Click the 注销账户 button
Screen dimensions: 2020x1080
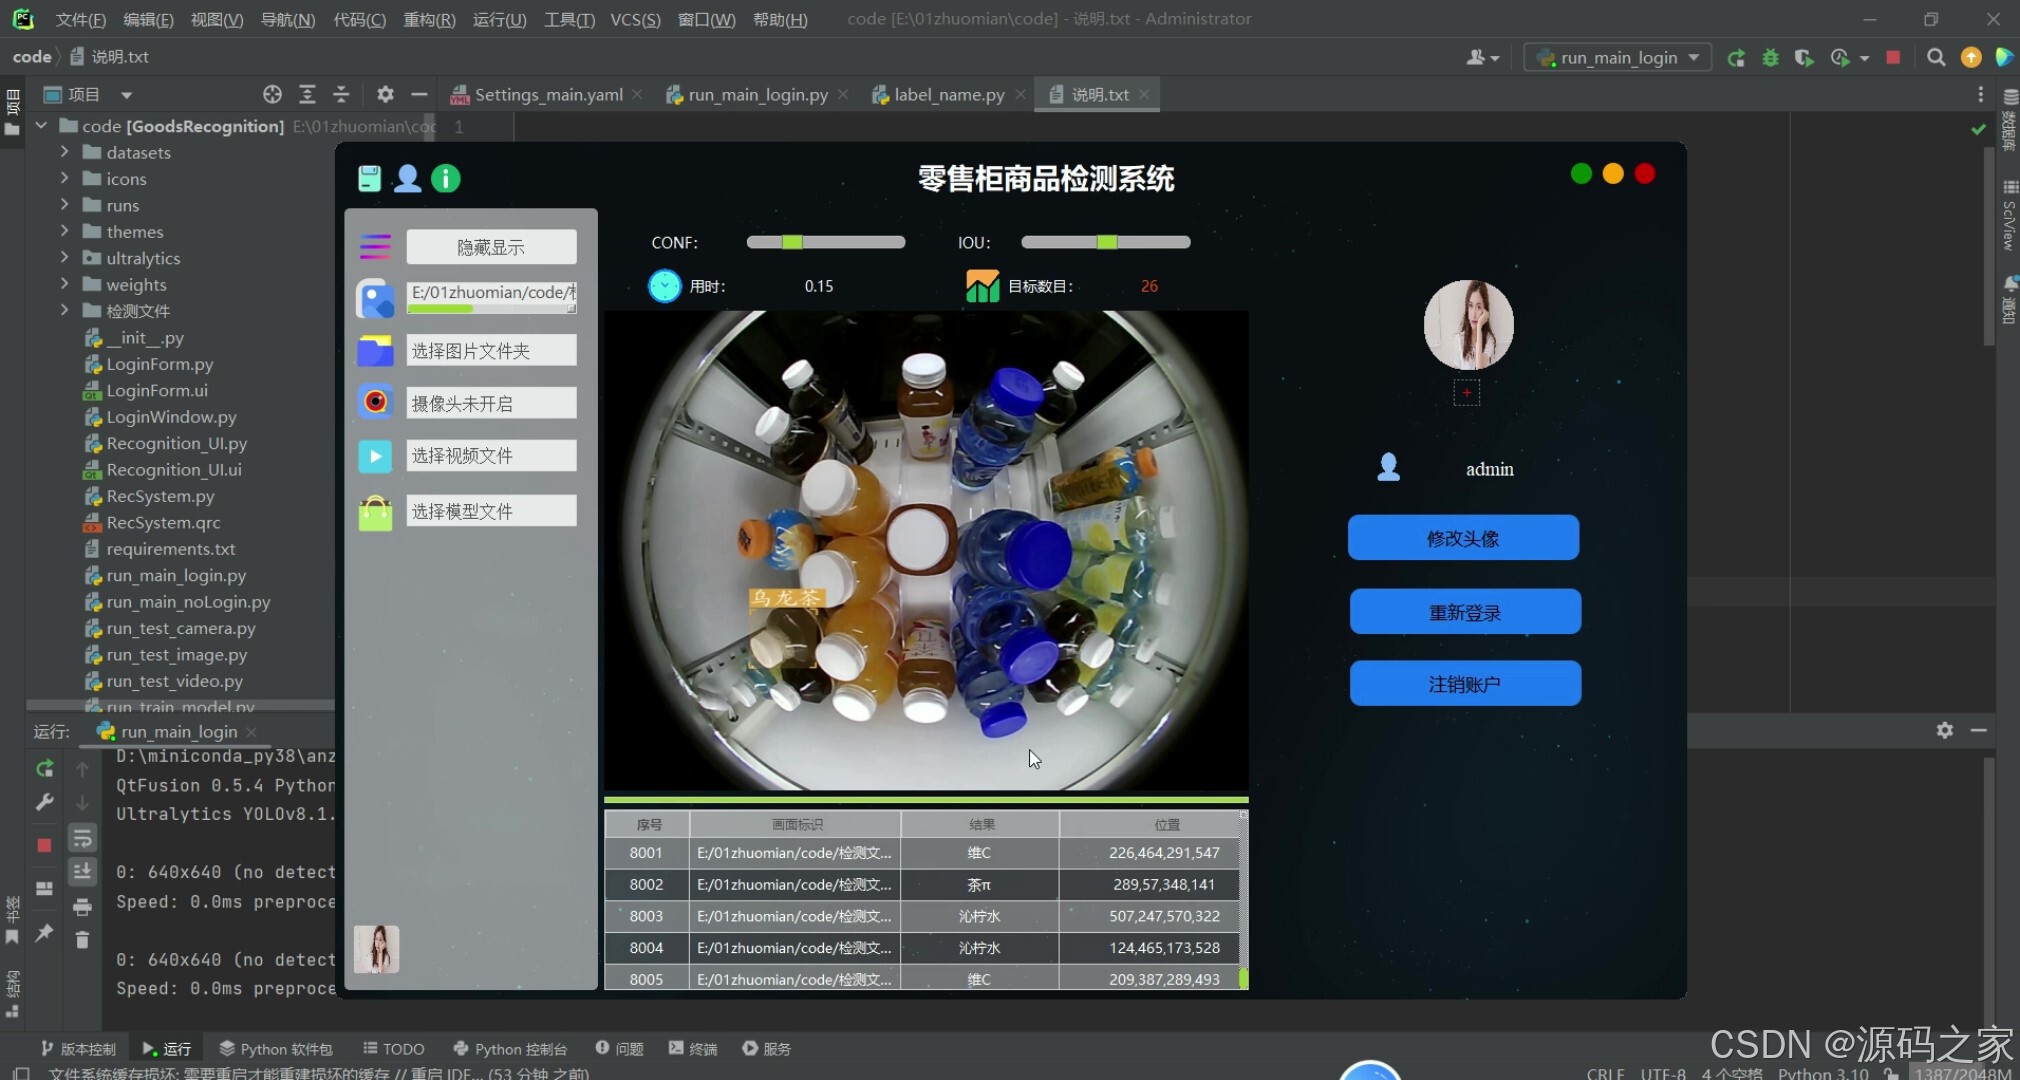tap(1464, 684)
